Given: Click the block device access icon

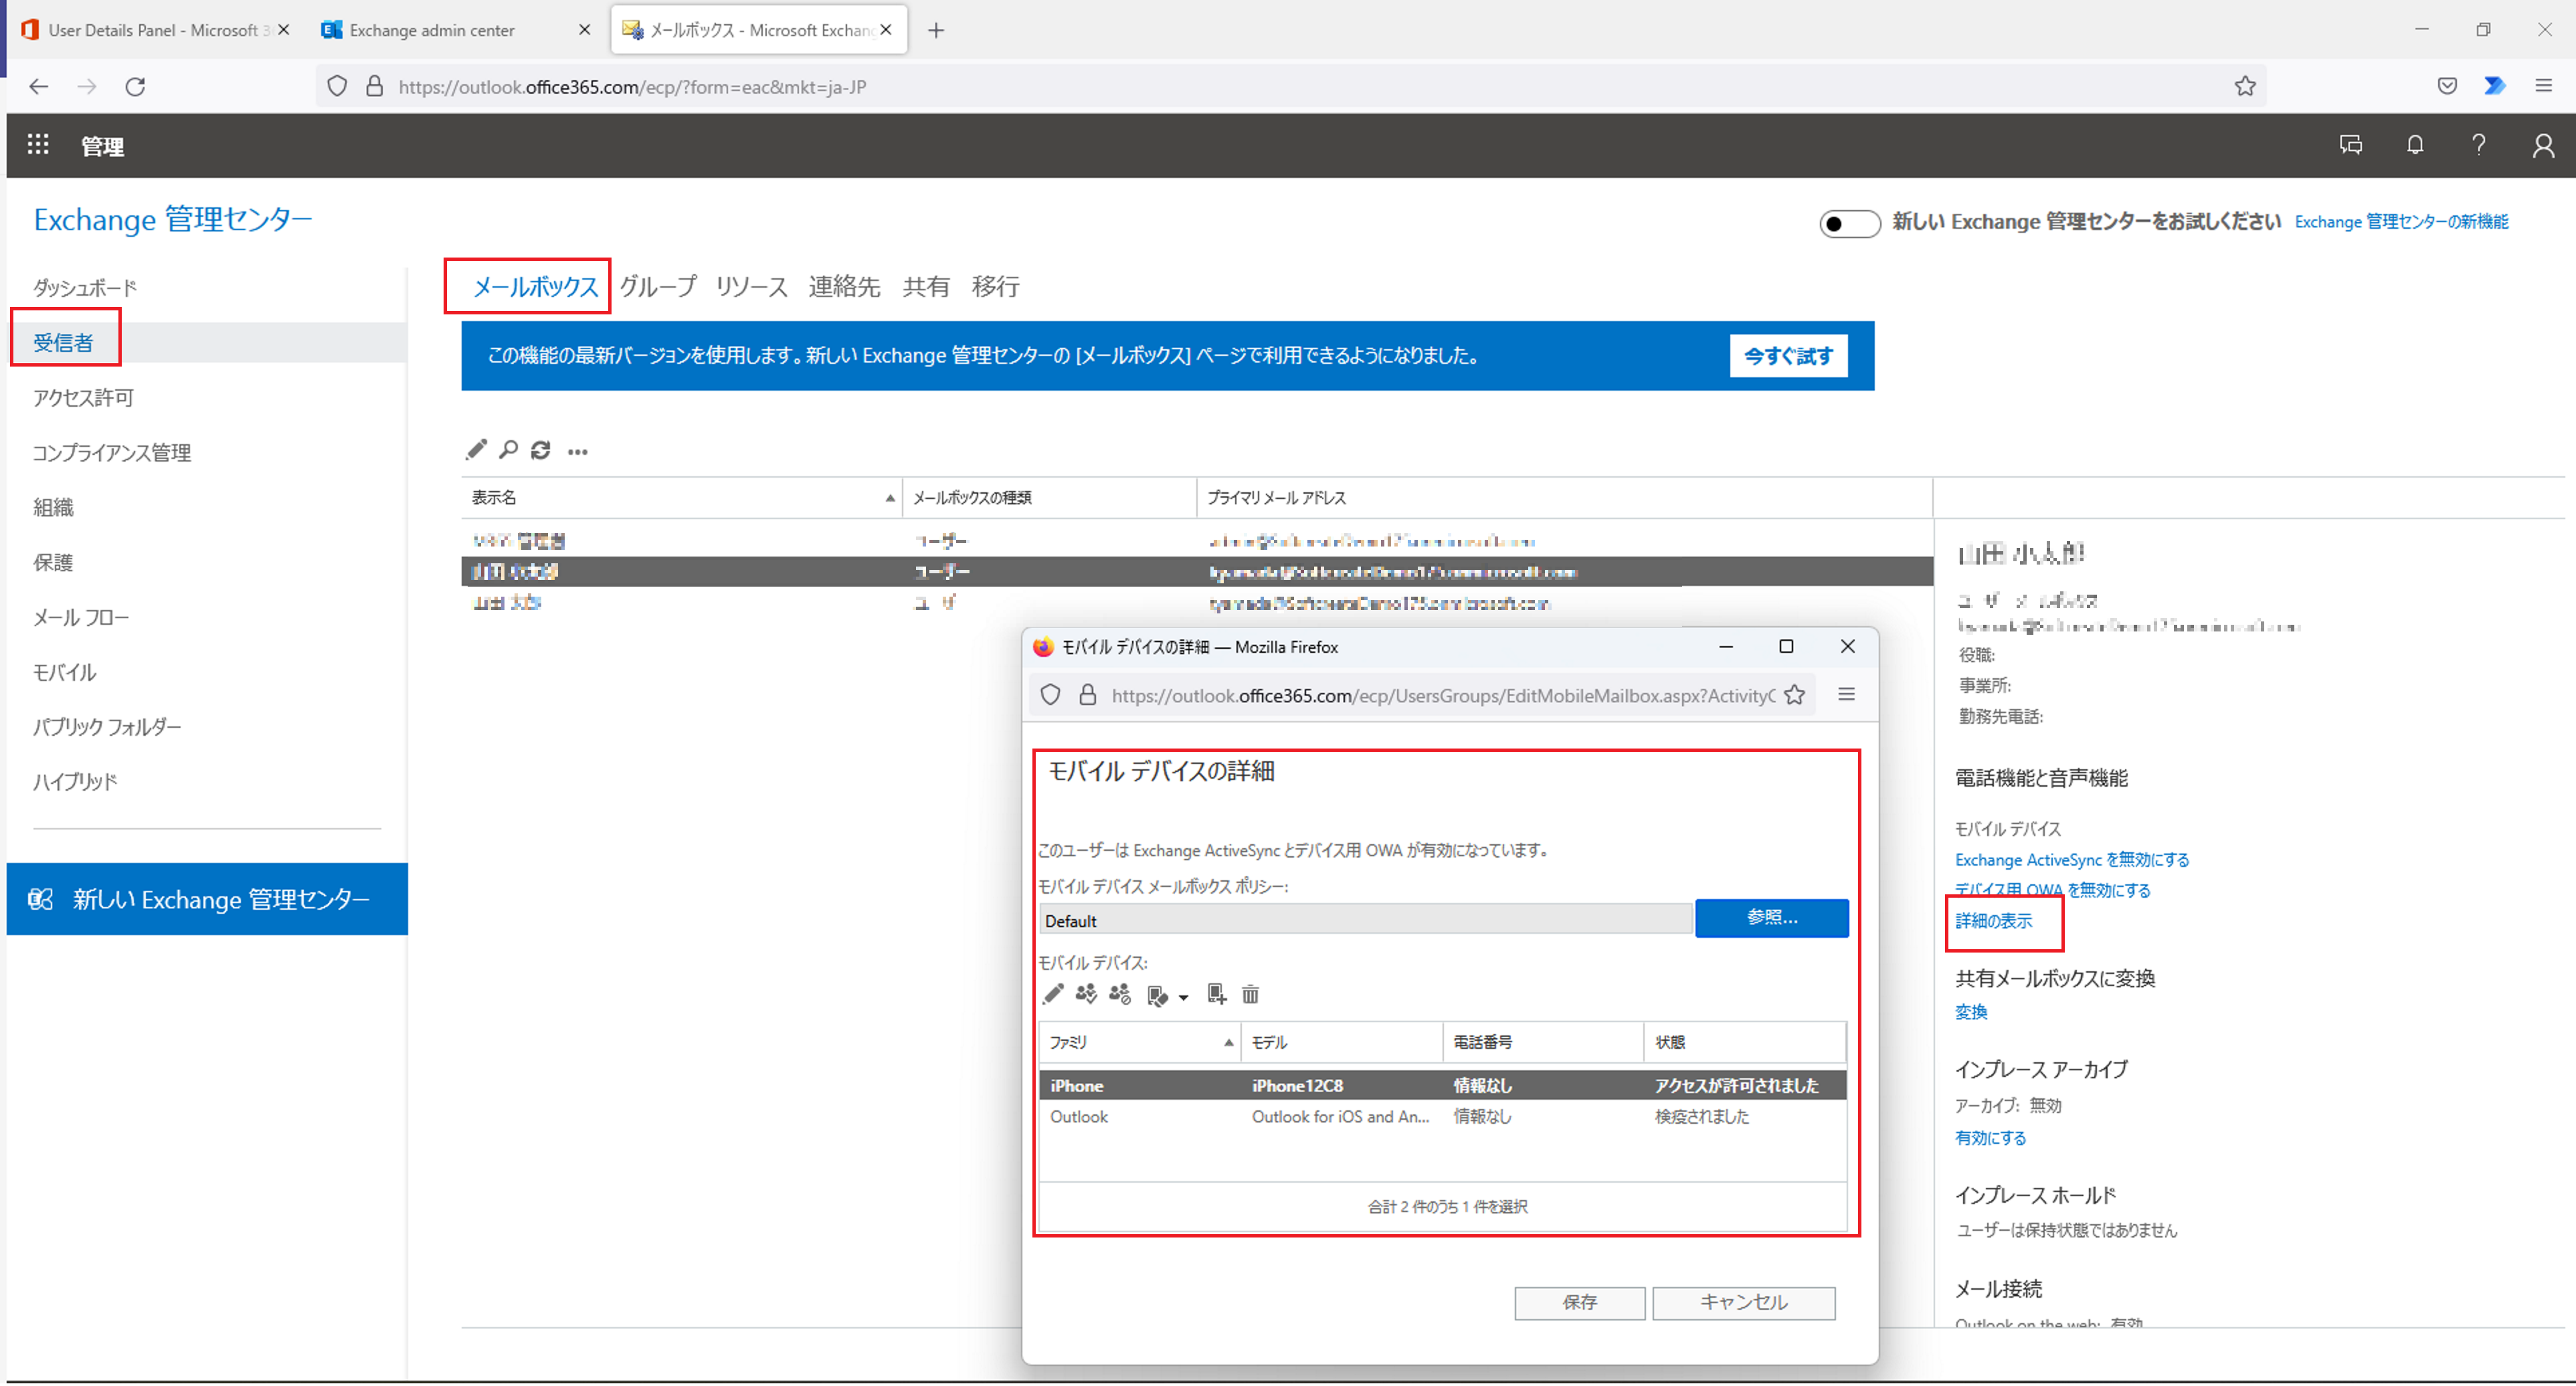Looking at the screenshot, I should 1120,994.
